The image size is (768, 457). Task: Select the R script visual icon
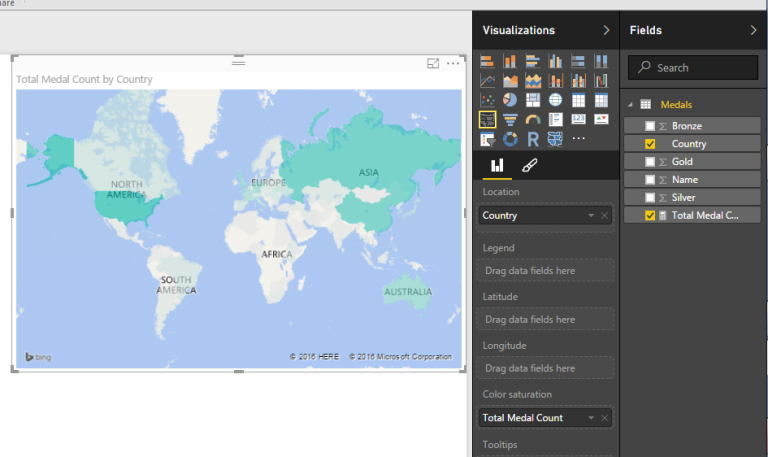[x=533, y=139]
